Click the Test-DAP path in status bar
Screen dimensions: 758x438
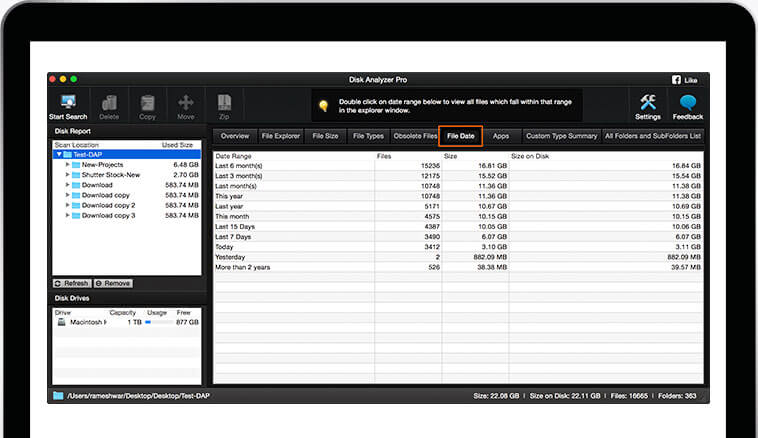138,396
